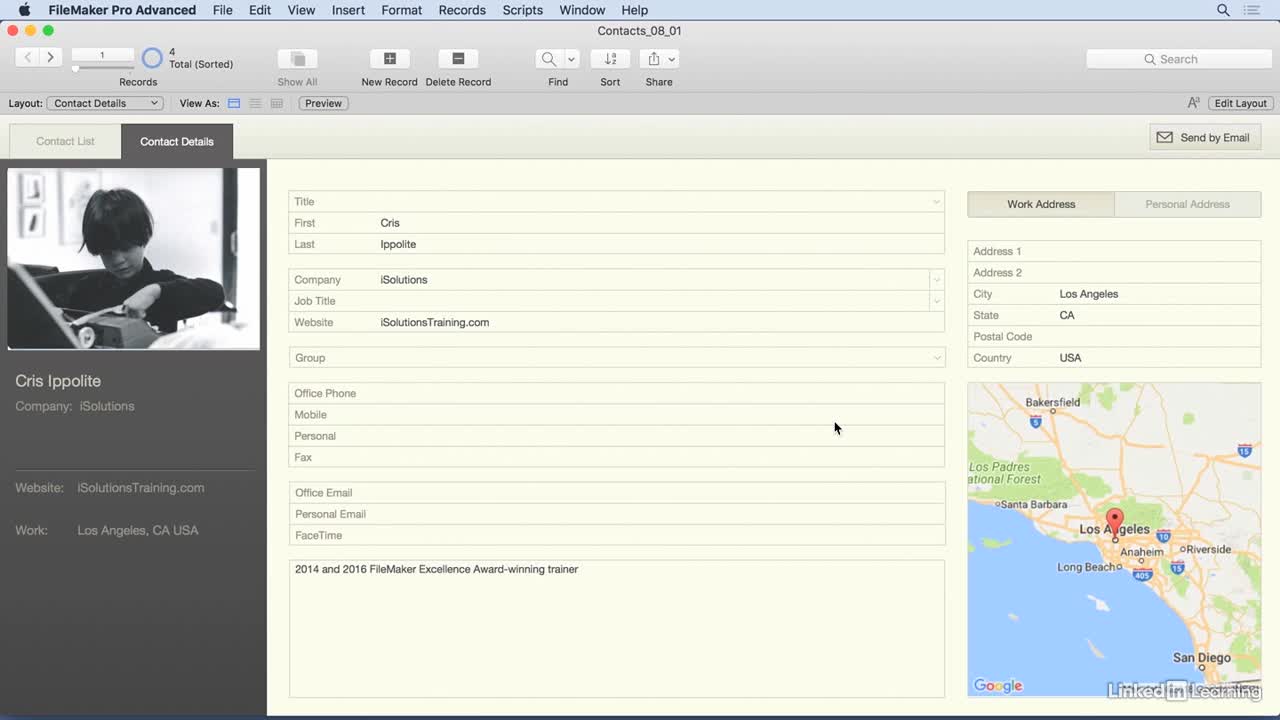
Task: Click the Office Phone field
Action: pyautogui.click(x=616, y=393)
